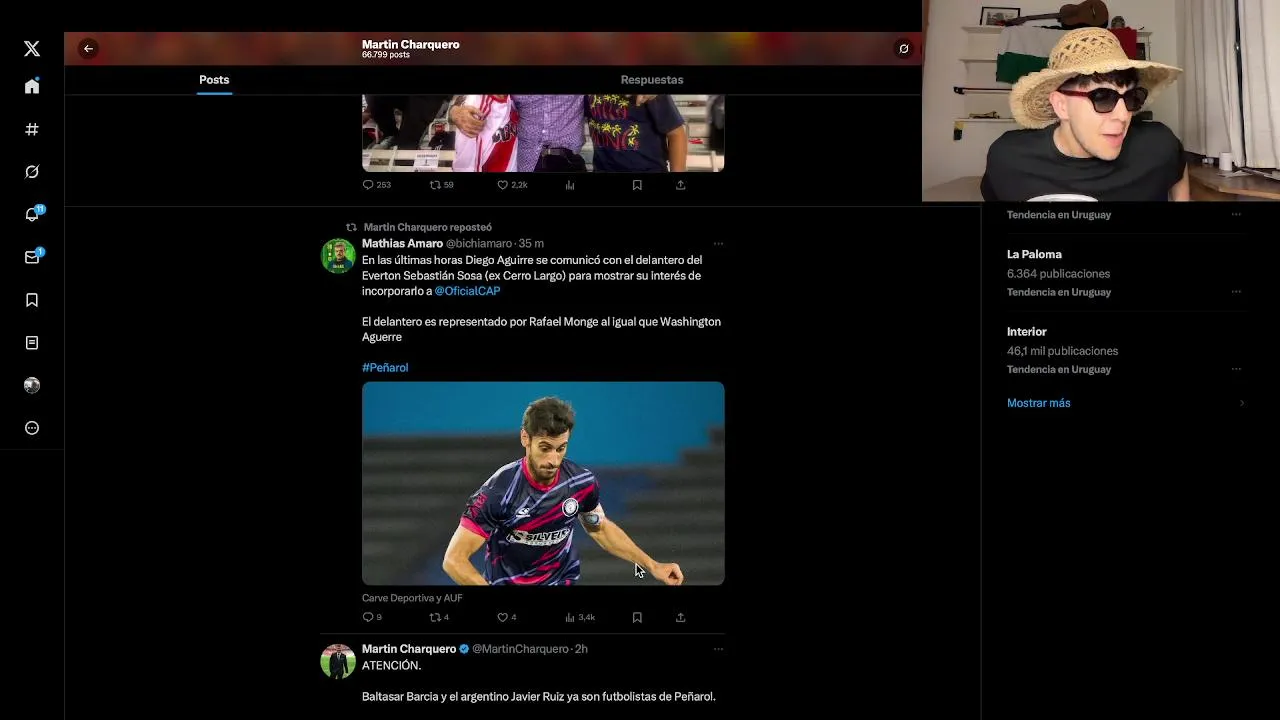Open profile avatar in left sidebar
The height and width of the screenshot is (720, 1280).
[32, 385]
